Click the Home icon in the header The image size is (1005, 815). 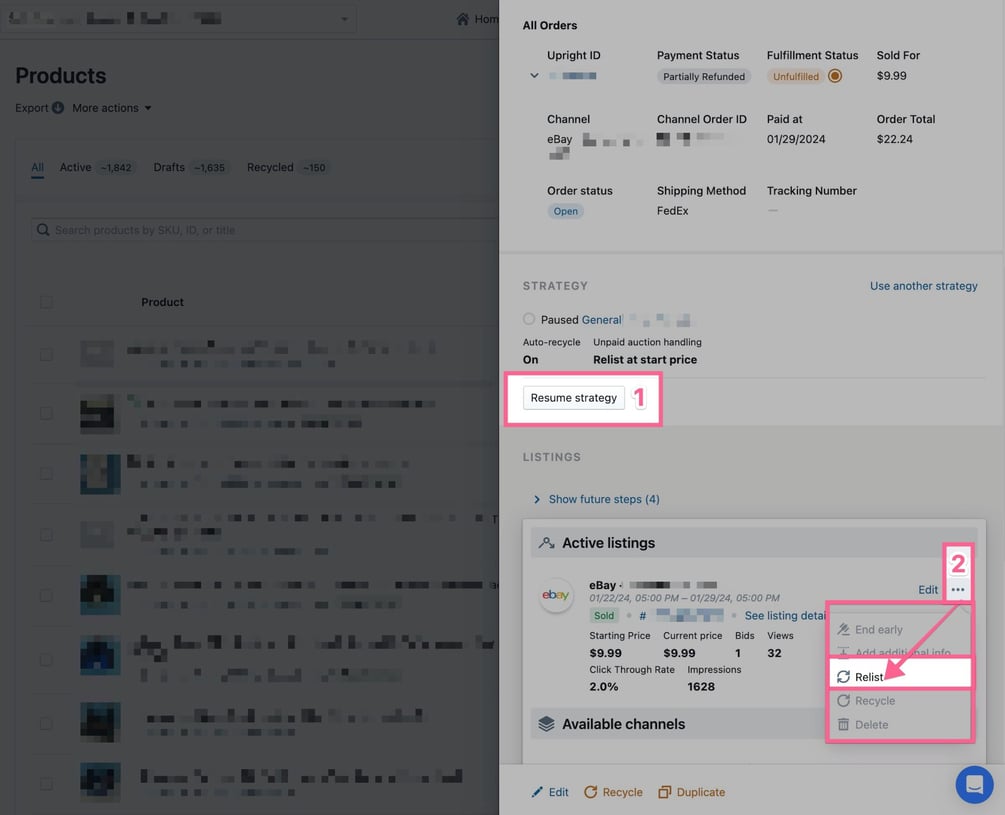pos(459,17)
